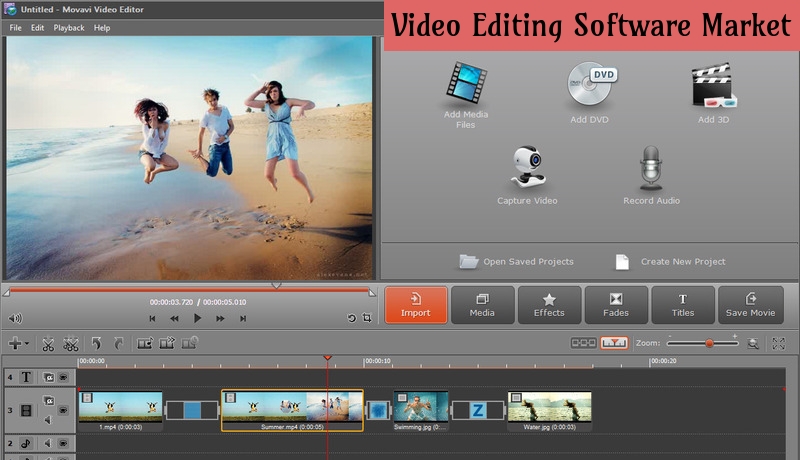Rewind the preview playback
The image size is (800, 460).
(174, 318)
